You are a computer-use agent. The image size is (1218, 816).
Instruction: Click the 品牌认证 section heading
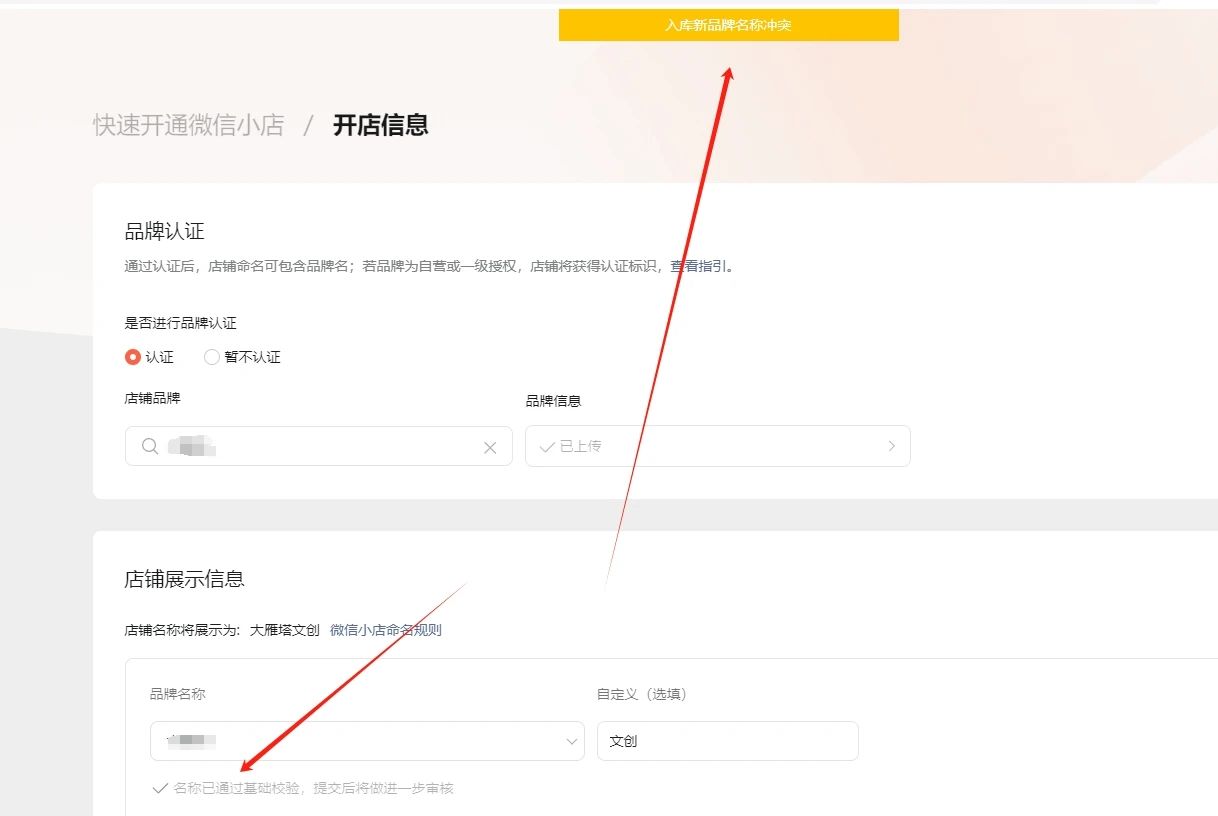coord(164,231)
